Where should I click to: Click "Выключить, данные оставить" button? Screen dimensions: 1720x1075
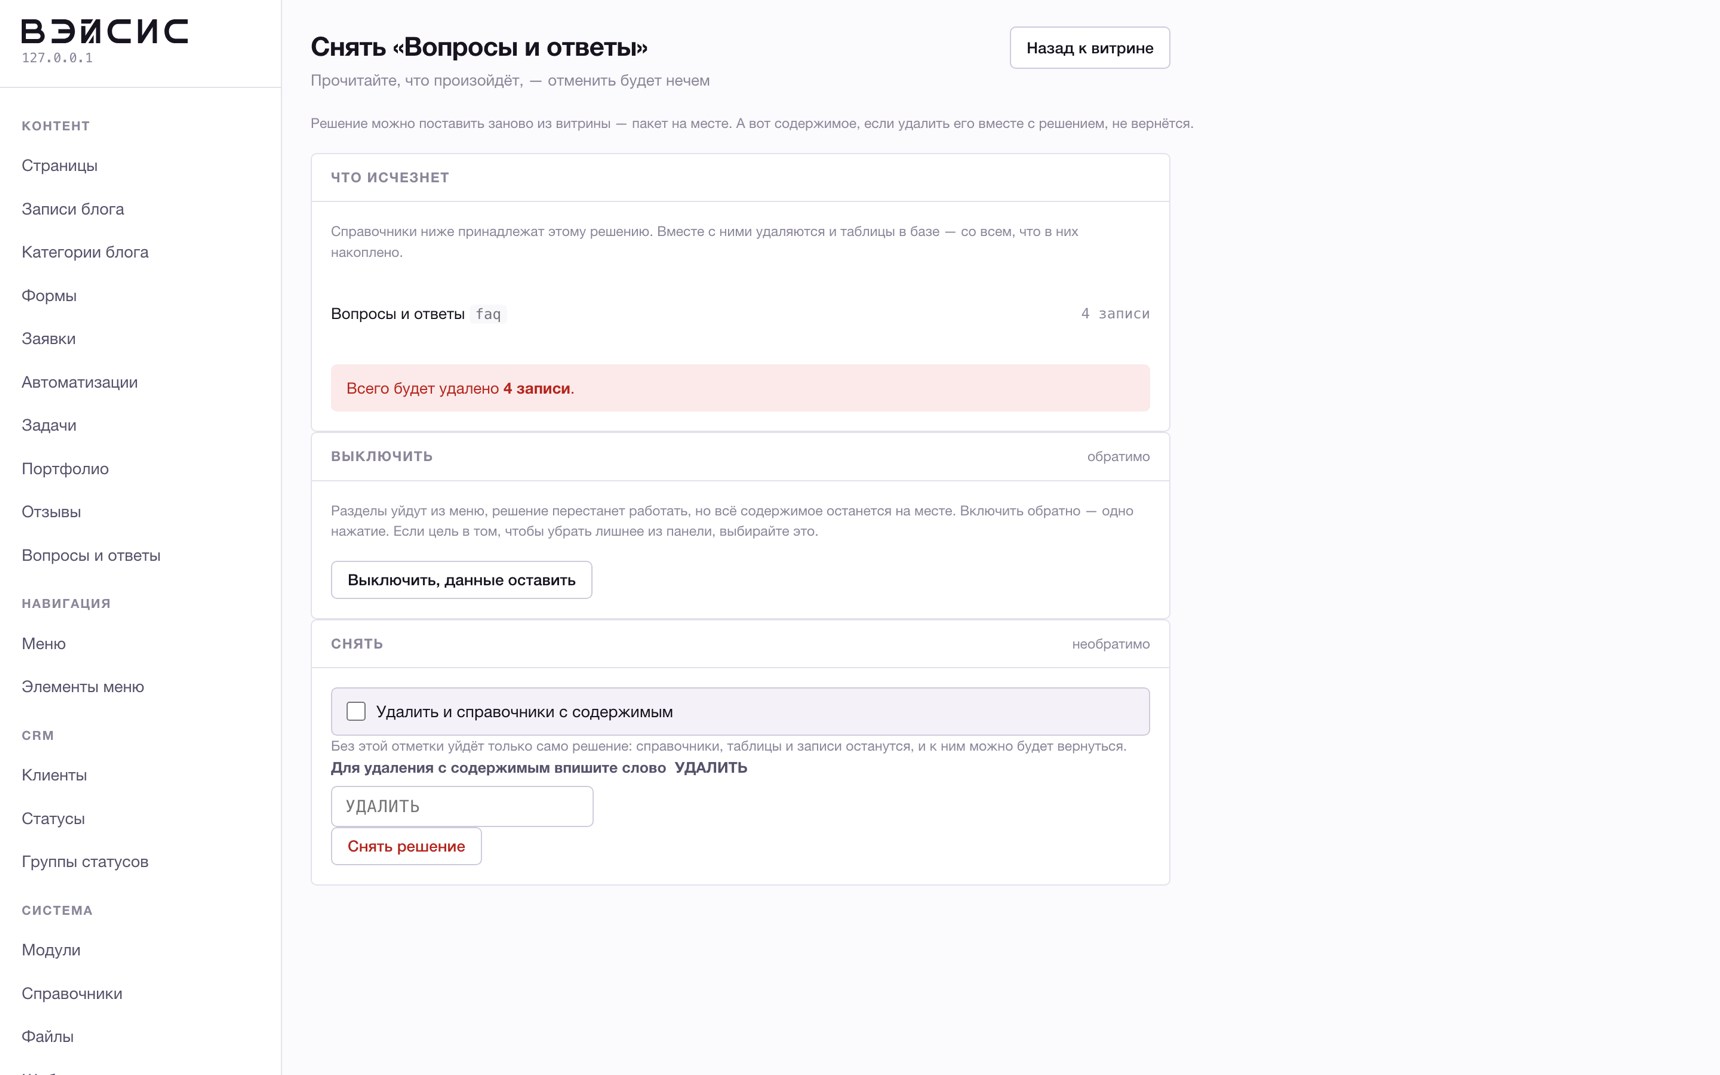pos(461,580)
